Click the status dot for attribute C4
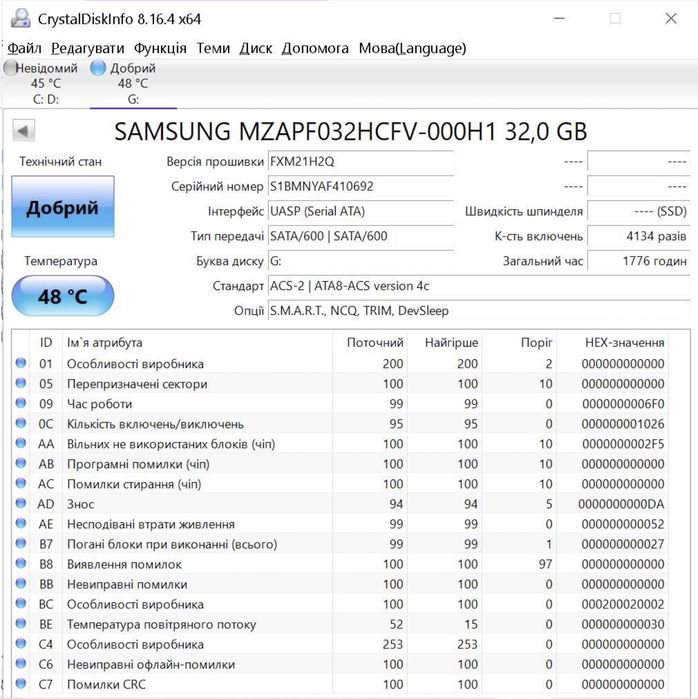The height and width of the screenshot is (699, 698). 21,644
